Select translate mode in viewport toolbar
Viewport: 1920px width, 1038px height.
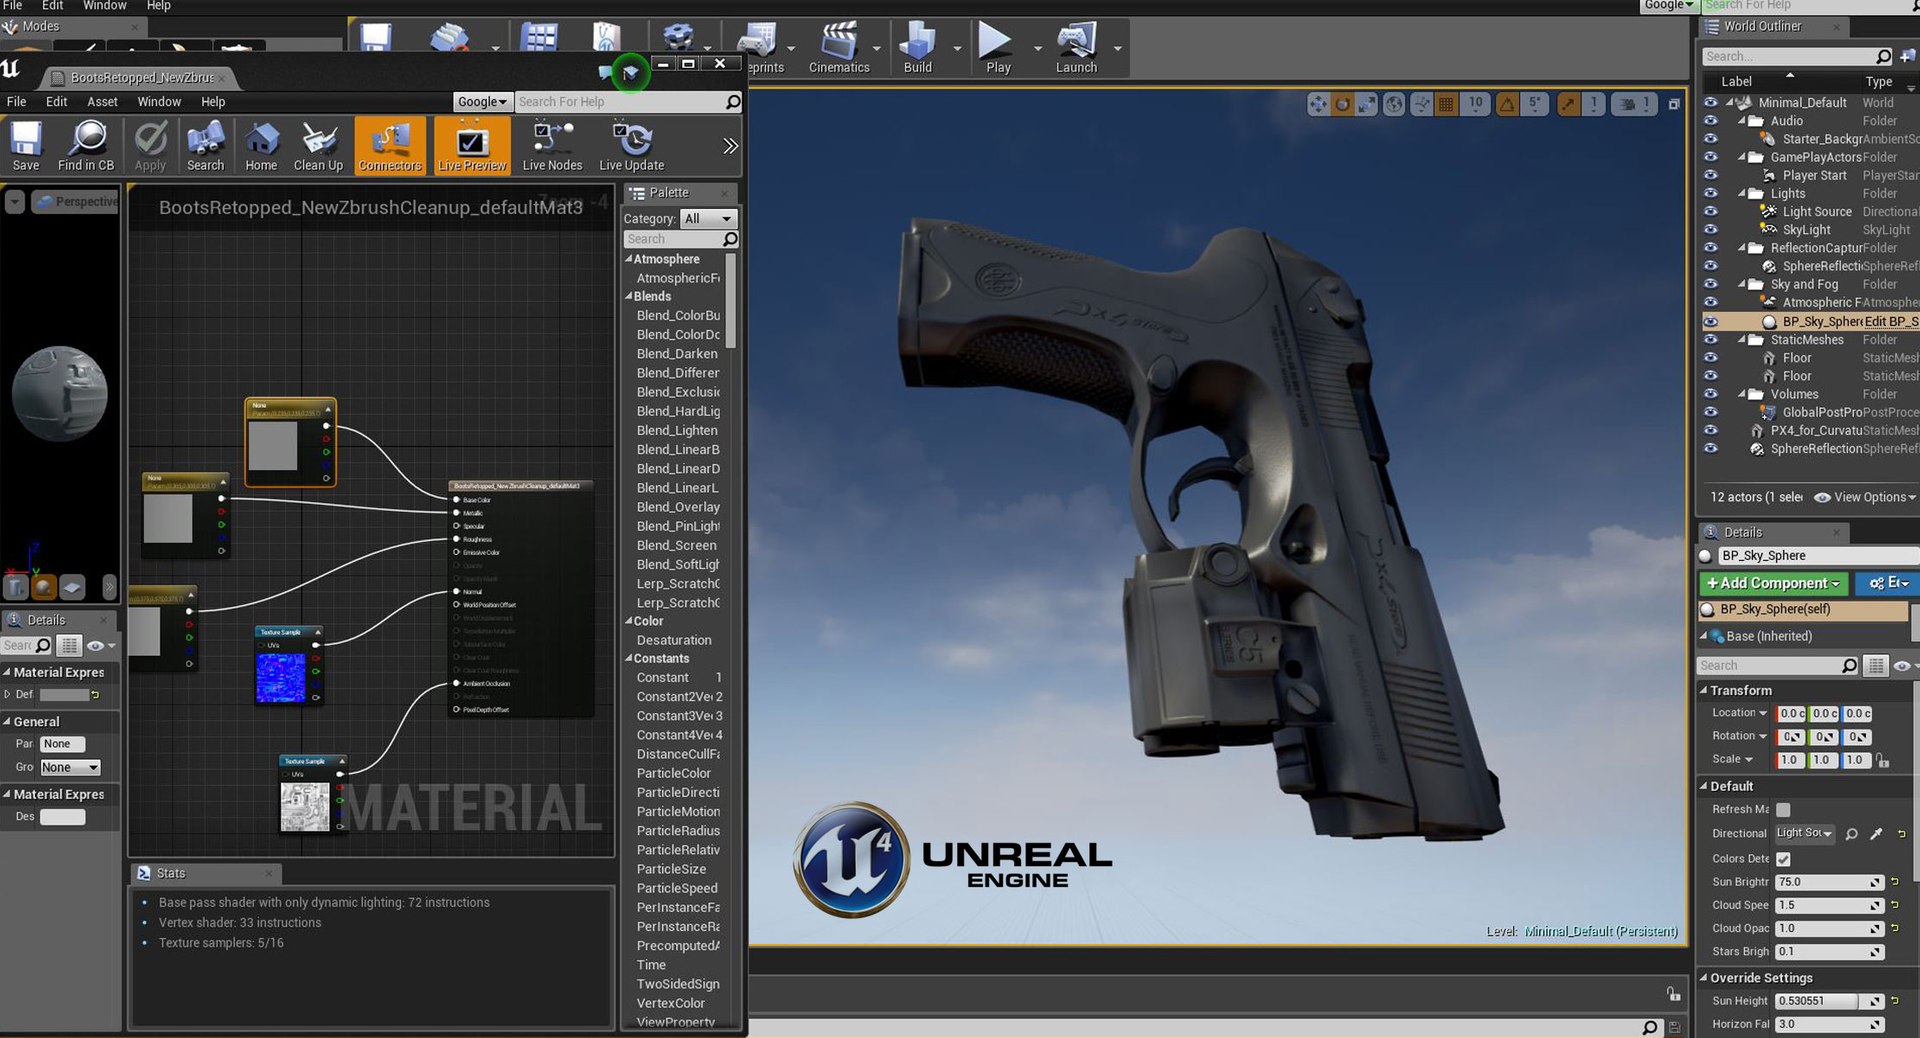[1319, 104]
